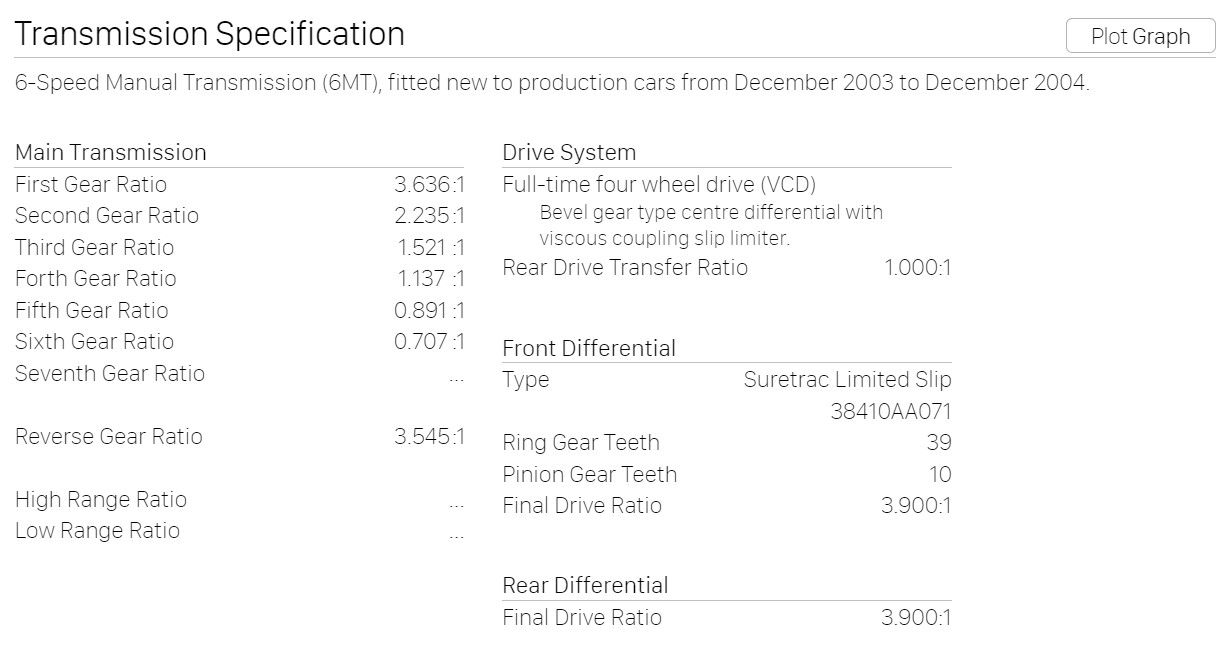This screenshot has height=650, width=1220.
Task: Select the part number 38410AA071
Action: point(891,411)
